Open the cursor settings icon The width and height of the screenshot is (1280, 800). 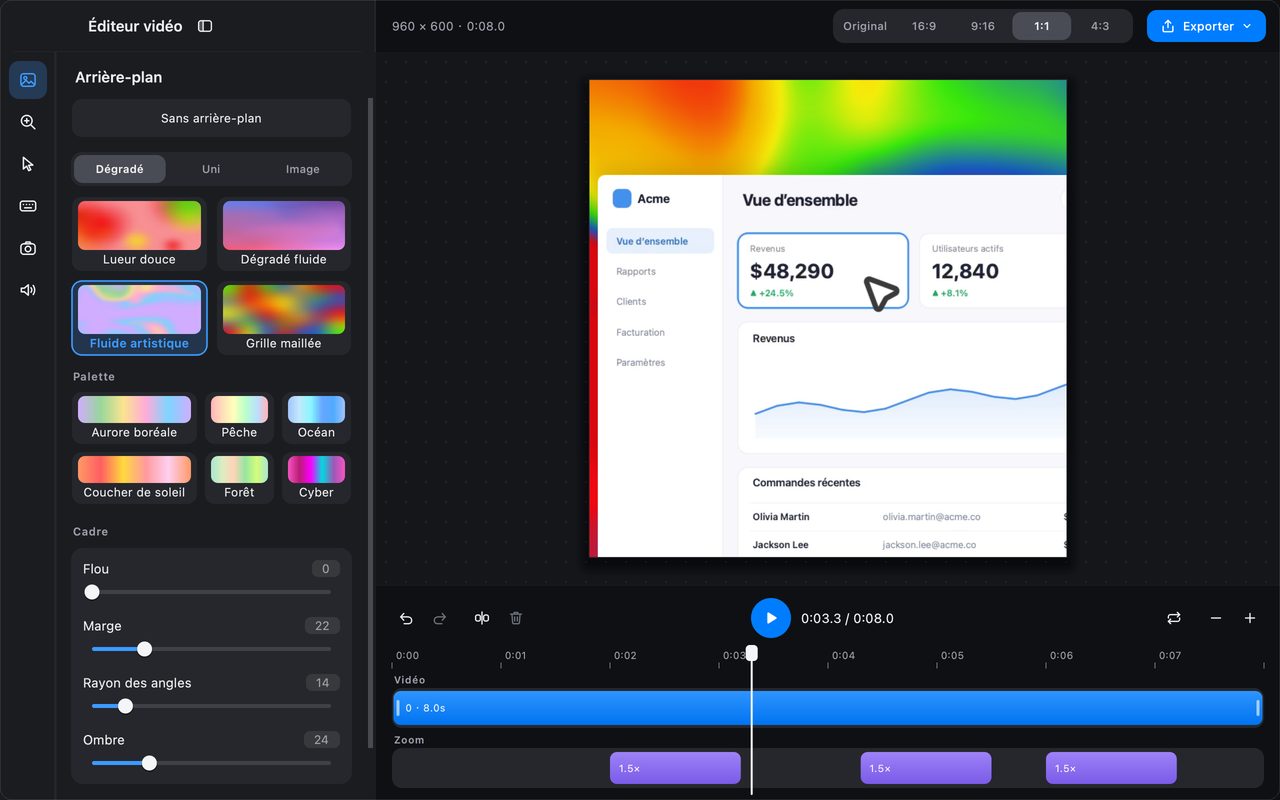28,164
